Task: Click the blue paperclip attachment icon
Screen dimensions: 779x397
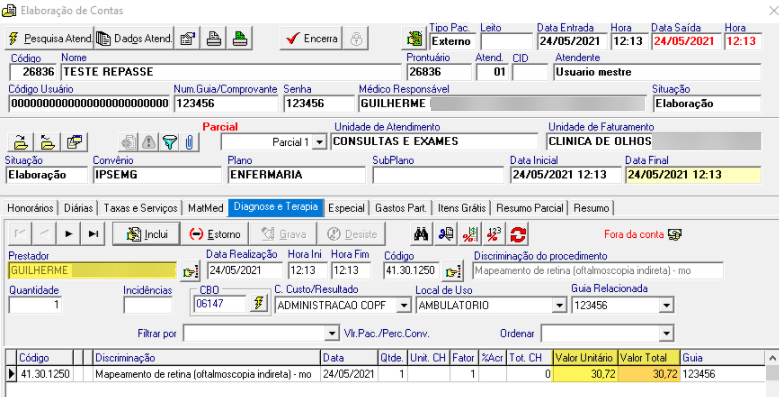Action: point(189,143)
